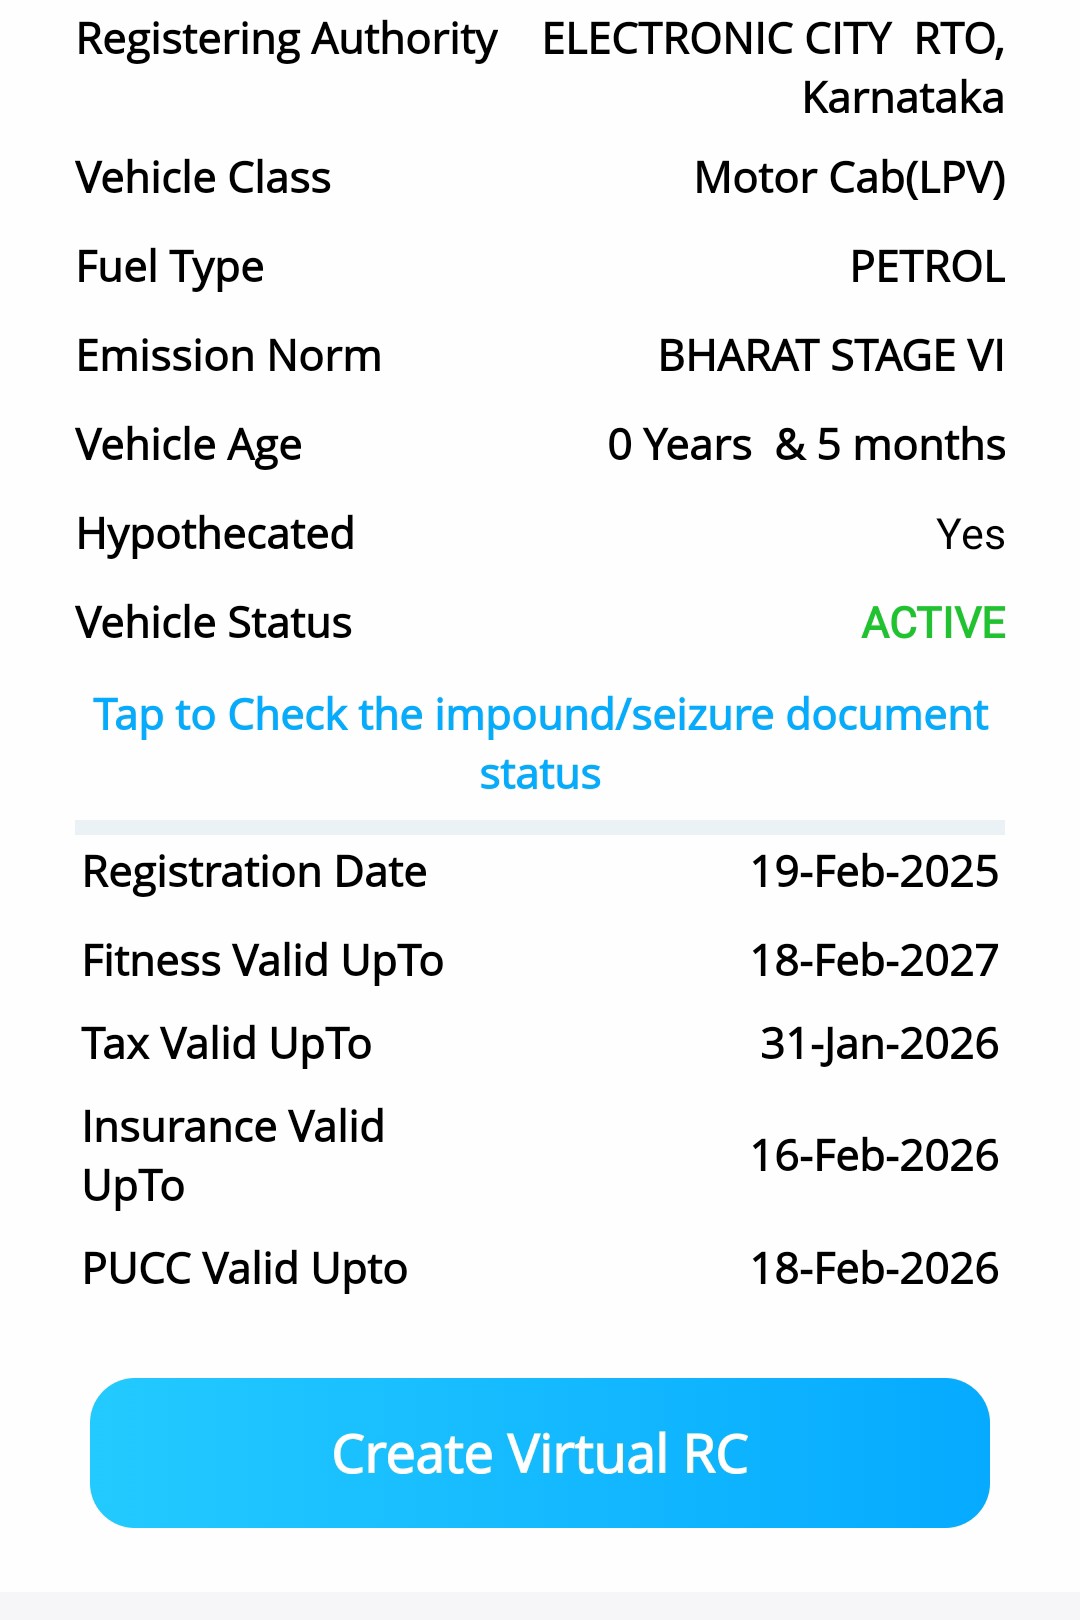
Task: Tap the Emission Norm label
Action: [x=229, y=356]
